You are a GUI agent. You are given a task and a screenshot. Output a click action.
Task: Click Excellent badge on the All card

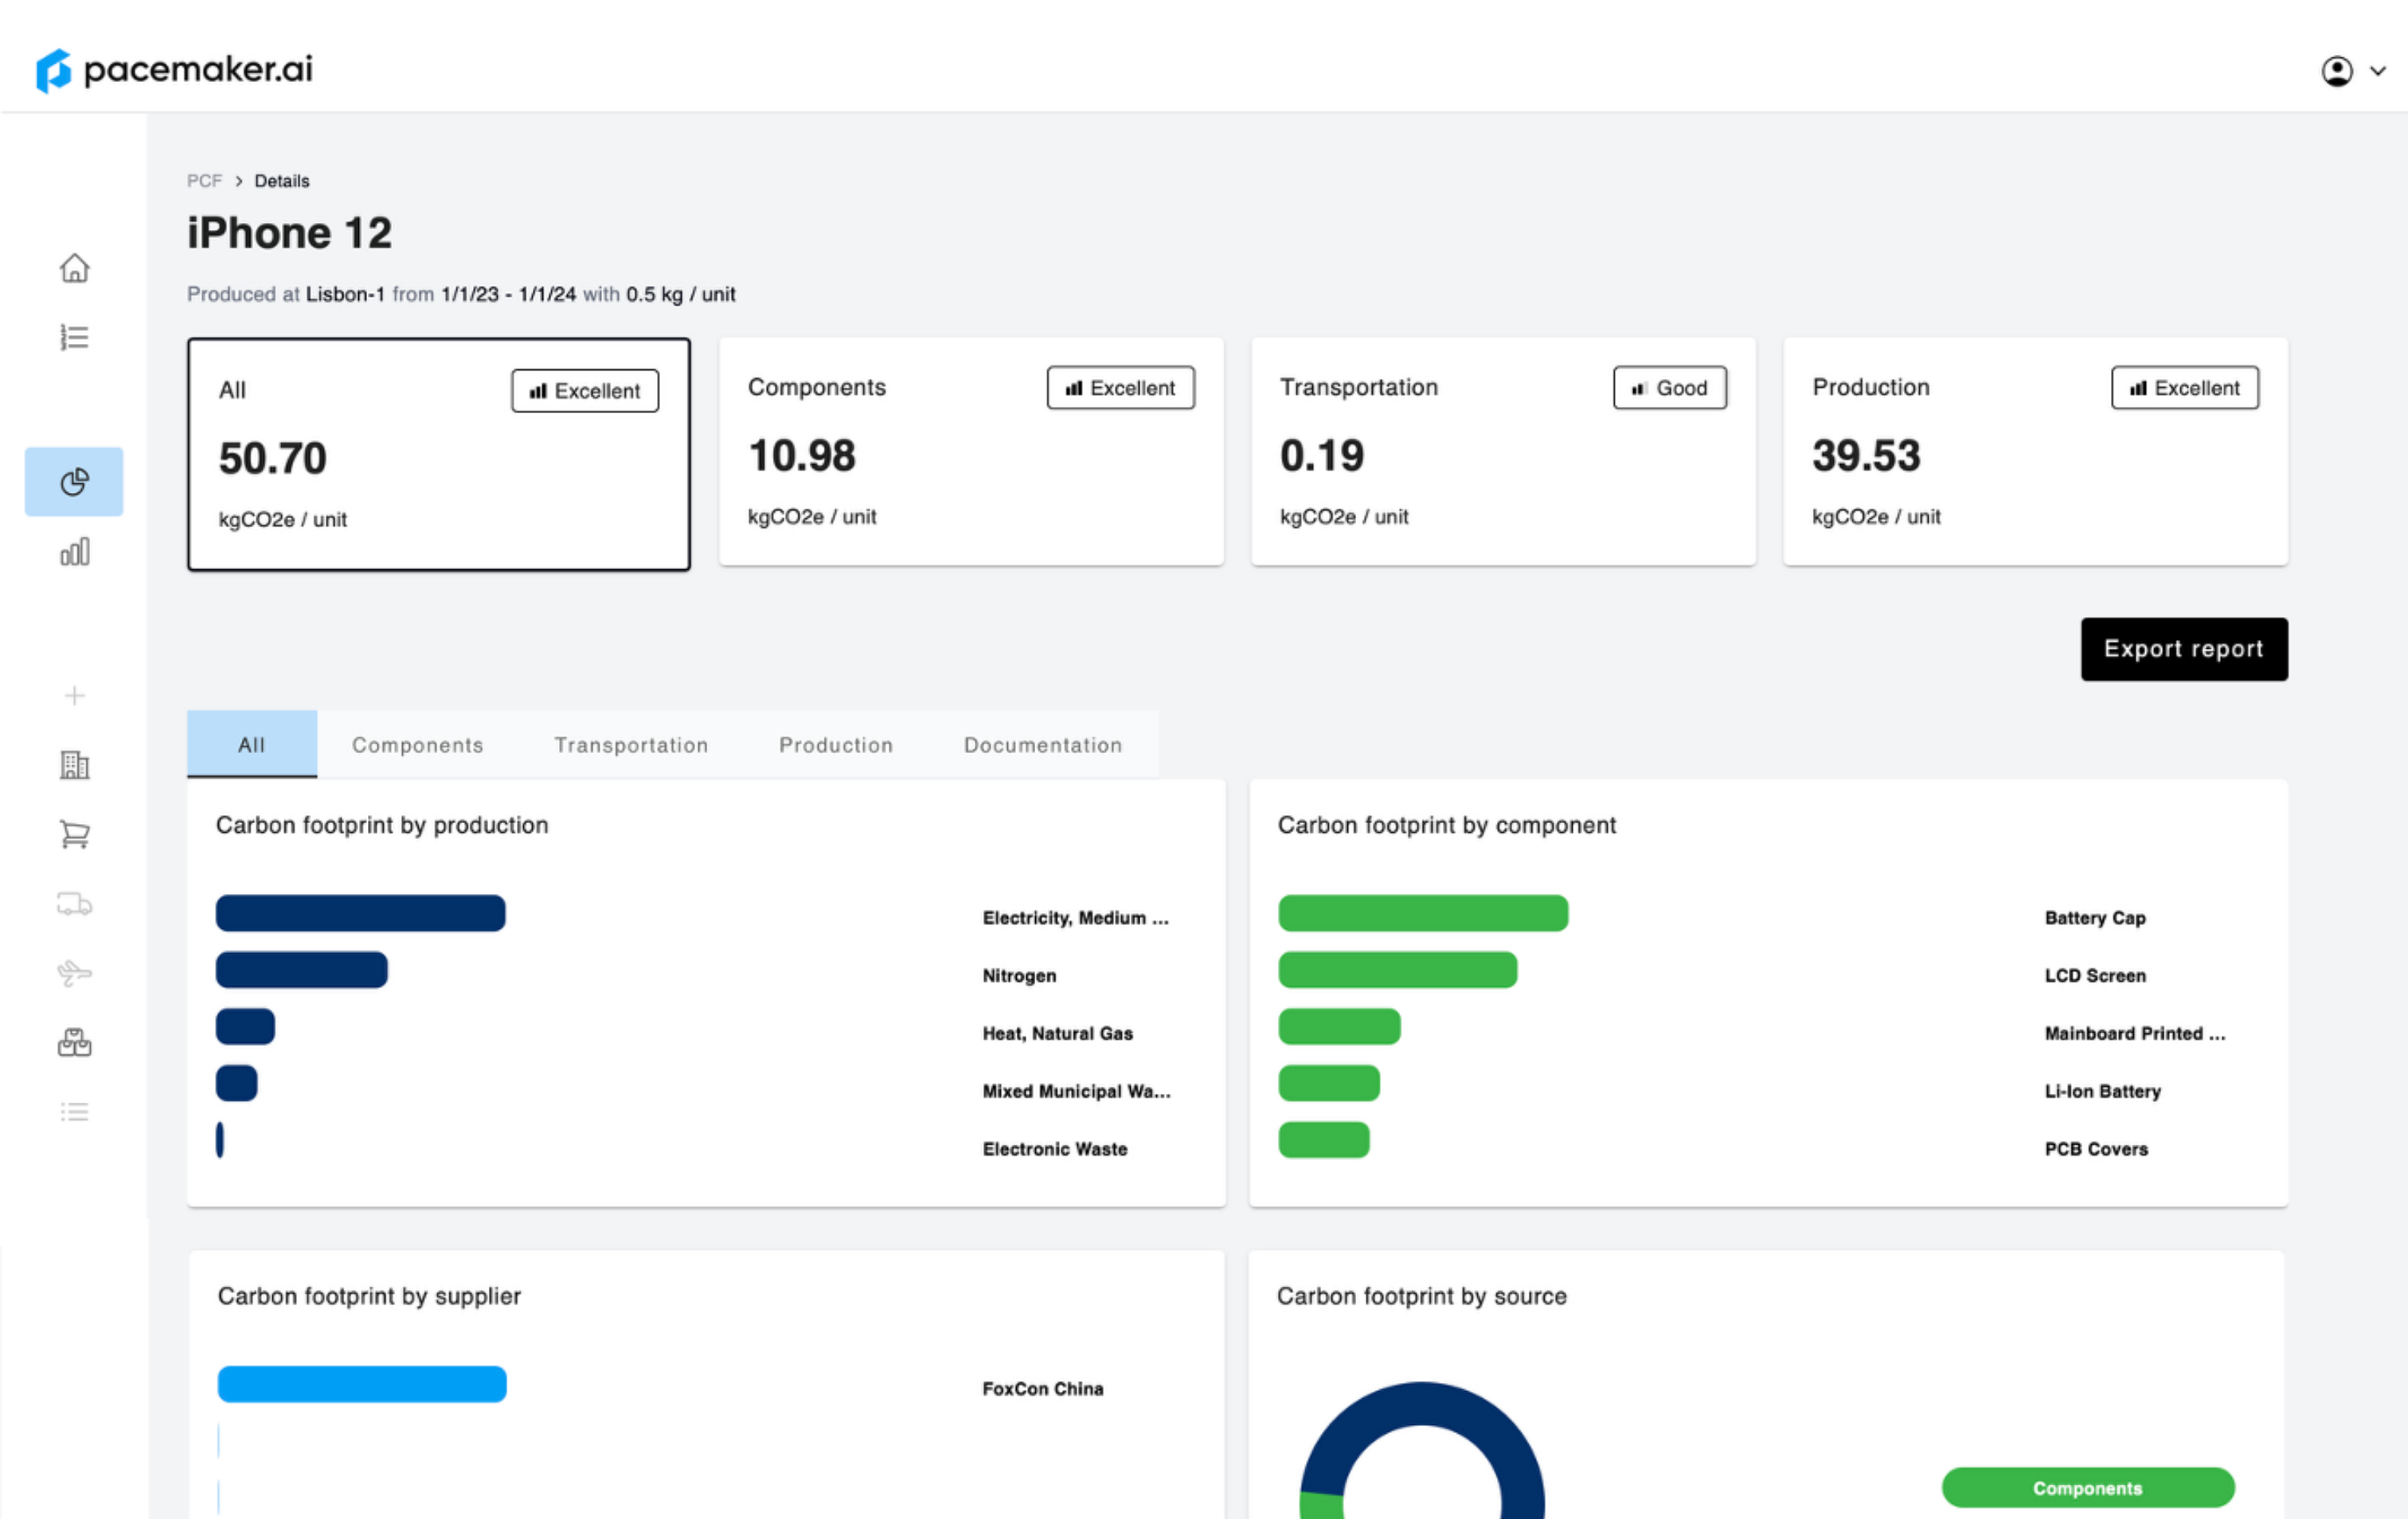pos(585,391)
